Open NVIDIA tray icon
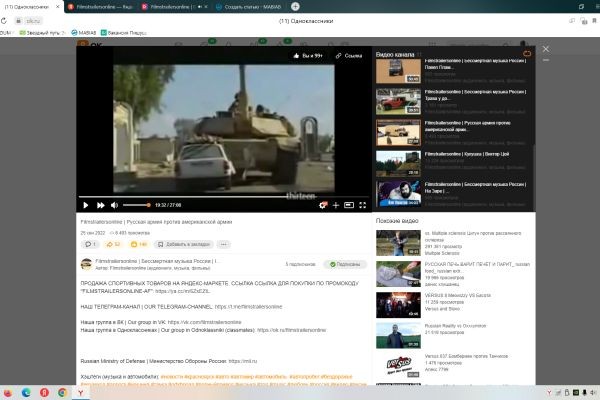This screenshot has height=400, width=600. pos(576,393)
